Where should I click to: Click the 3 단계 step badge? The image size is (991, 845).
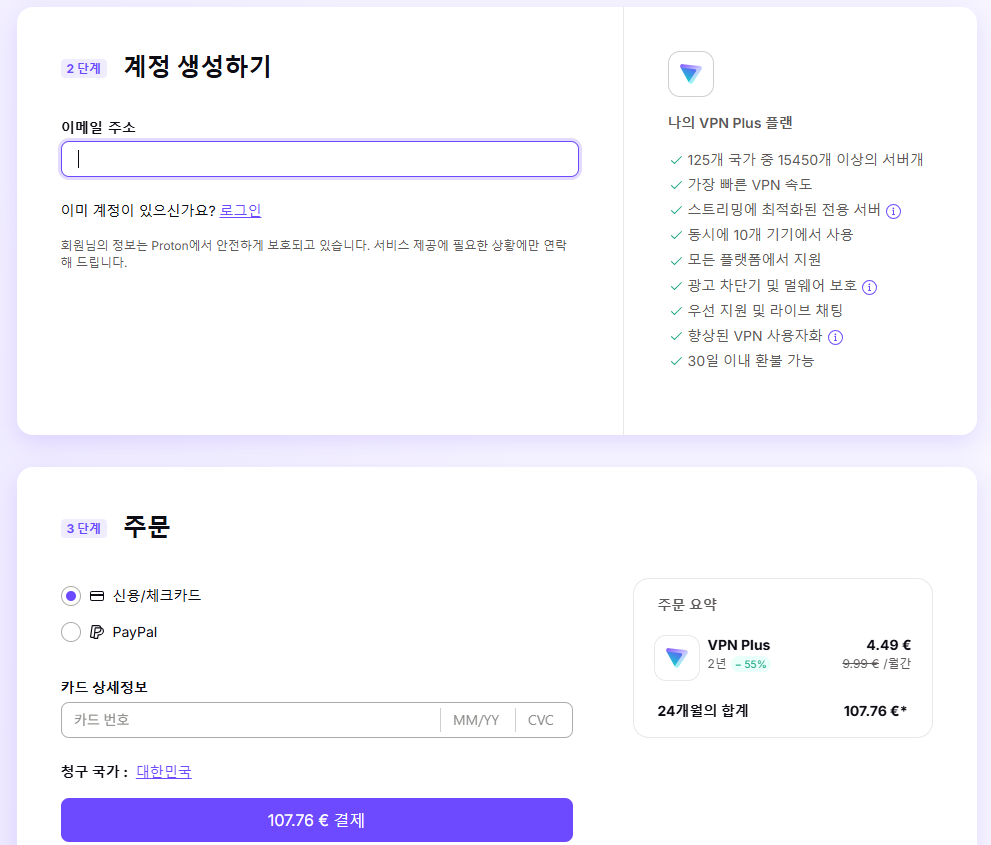tap(83, 528)
